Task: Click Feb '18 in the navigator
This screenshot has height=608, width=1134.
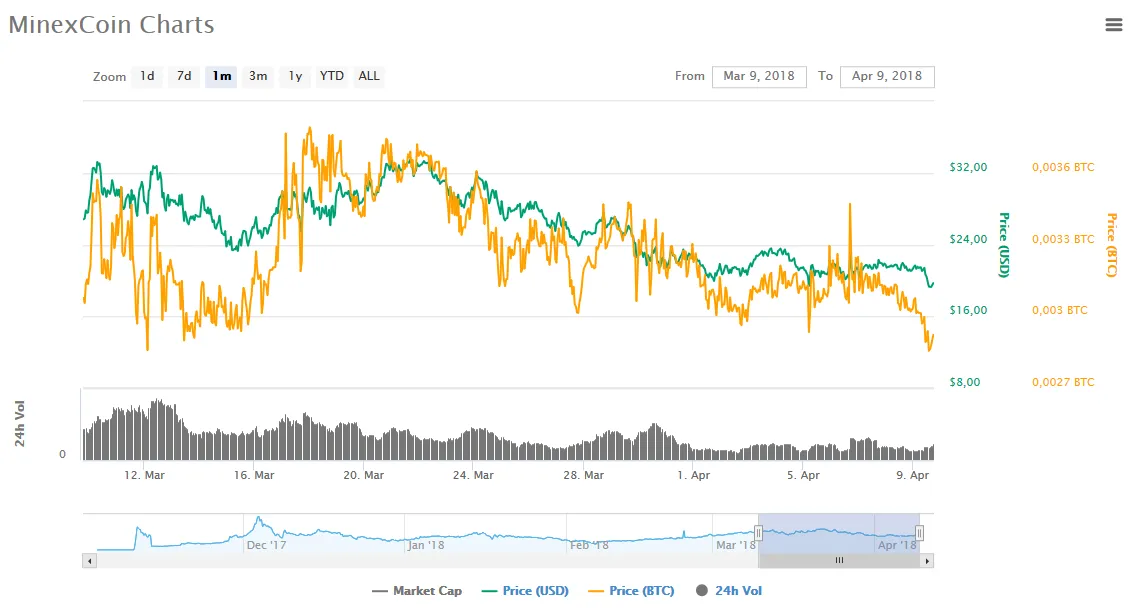Action: coord(589,545)
